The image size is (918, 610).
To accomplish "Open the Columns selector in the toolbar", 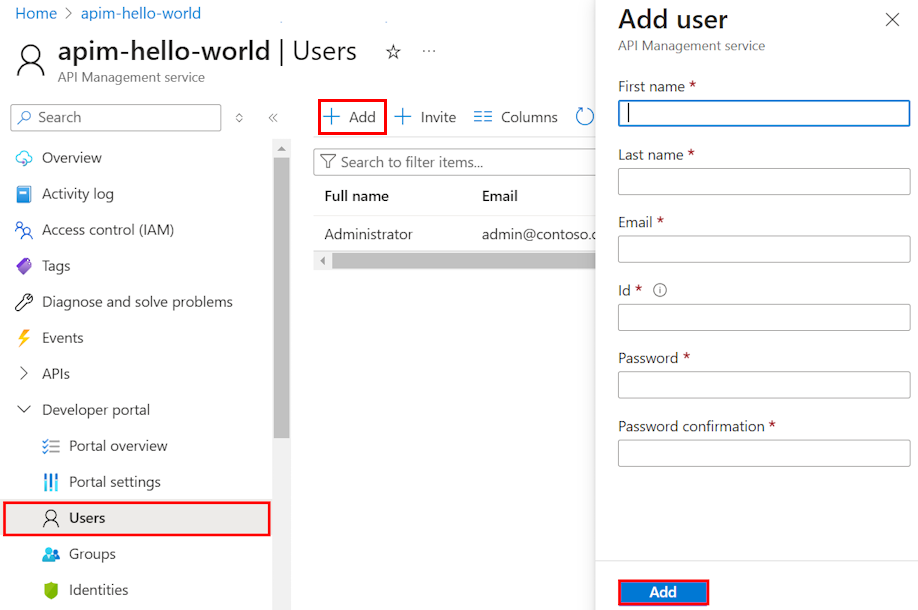I will click(x=515, y=116).
